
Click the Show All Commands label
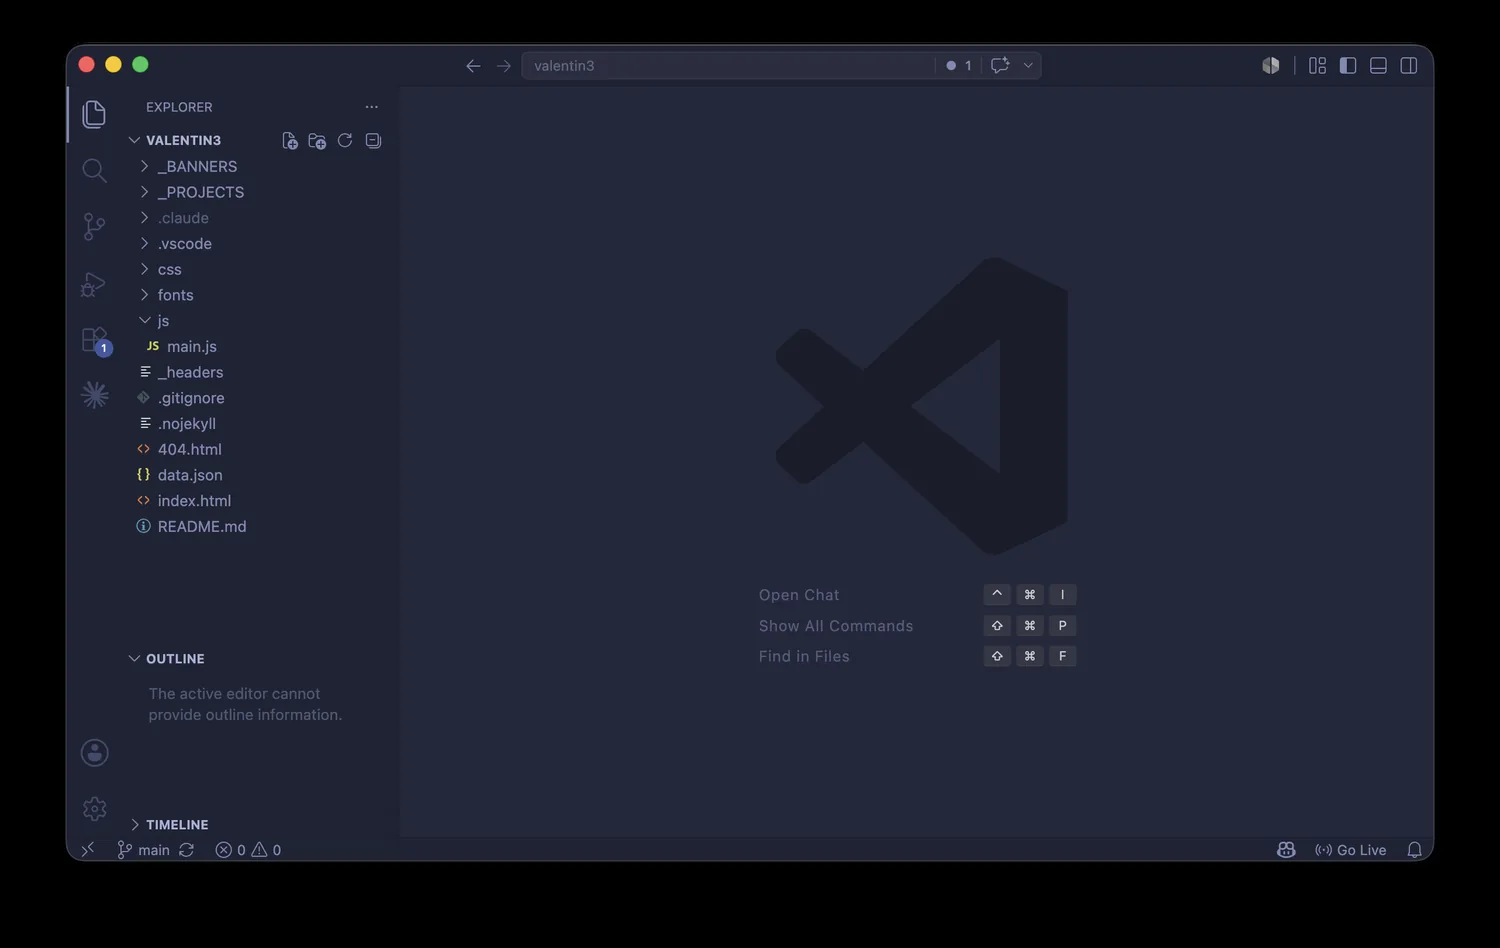(836, 626)
